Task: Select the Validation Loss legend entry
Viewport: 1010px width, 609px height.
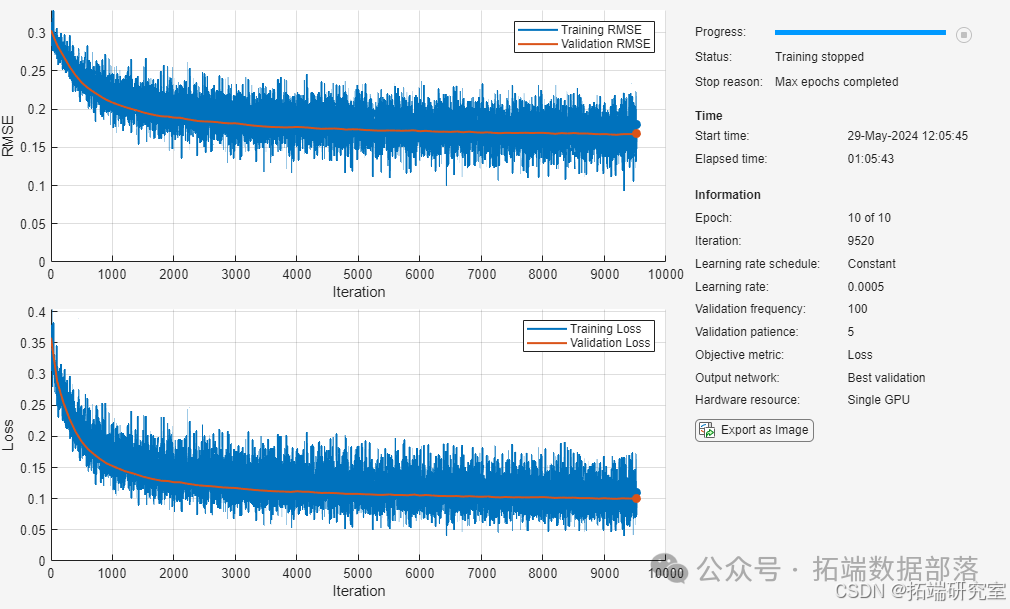Action: tap(588, 343)
